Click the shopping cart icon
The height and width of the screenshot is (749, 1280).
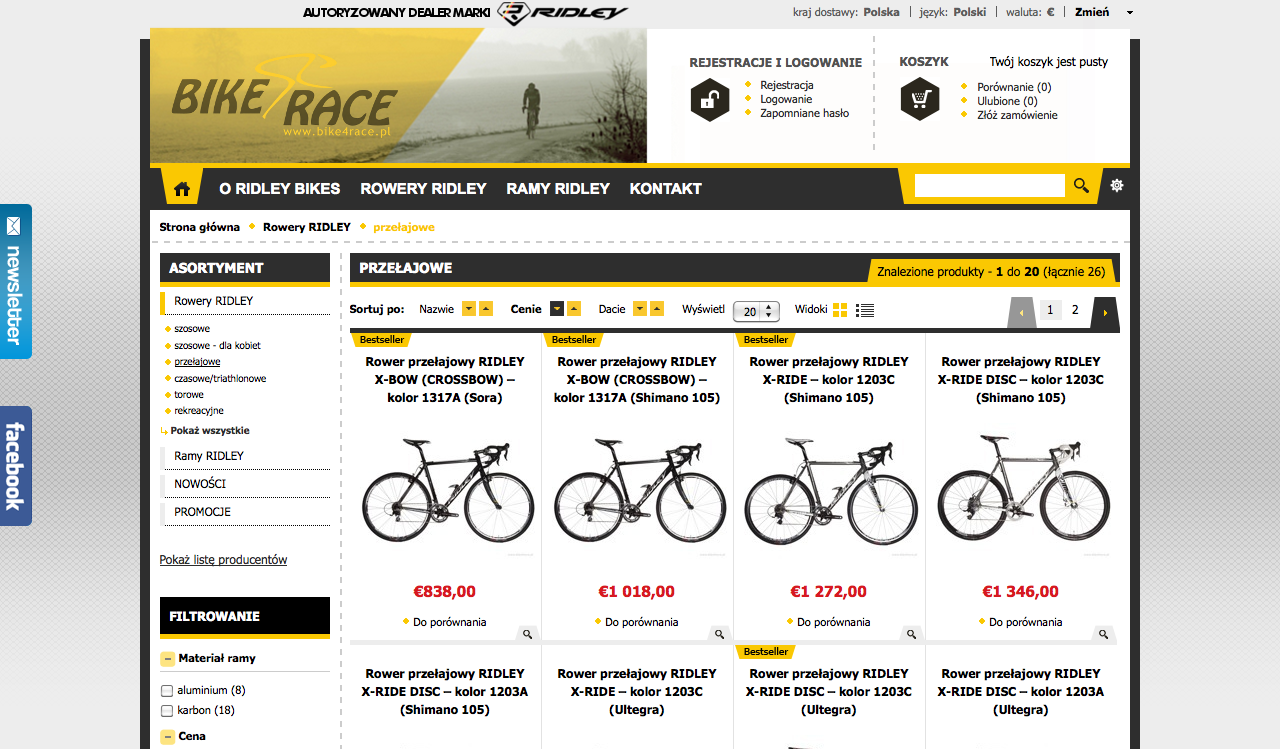click(919, 100)
